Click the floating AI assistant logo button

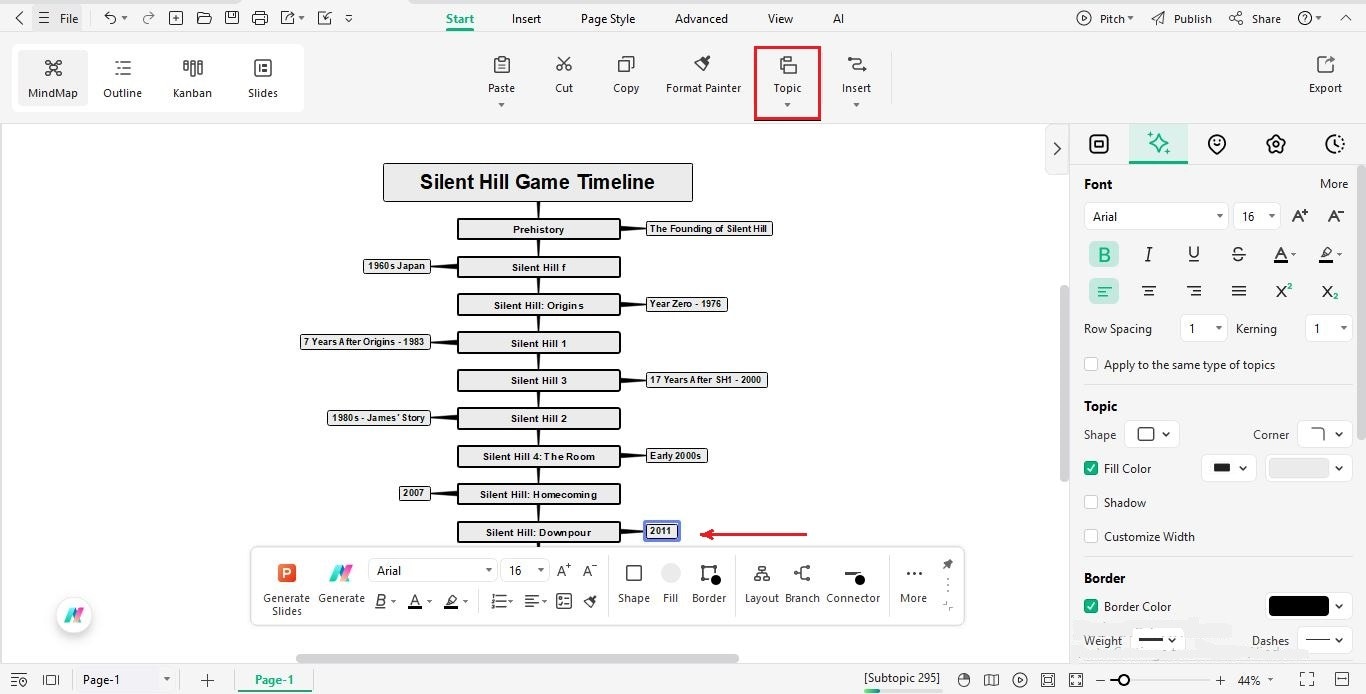tap(74, 615)
